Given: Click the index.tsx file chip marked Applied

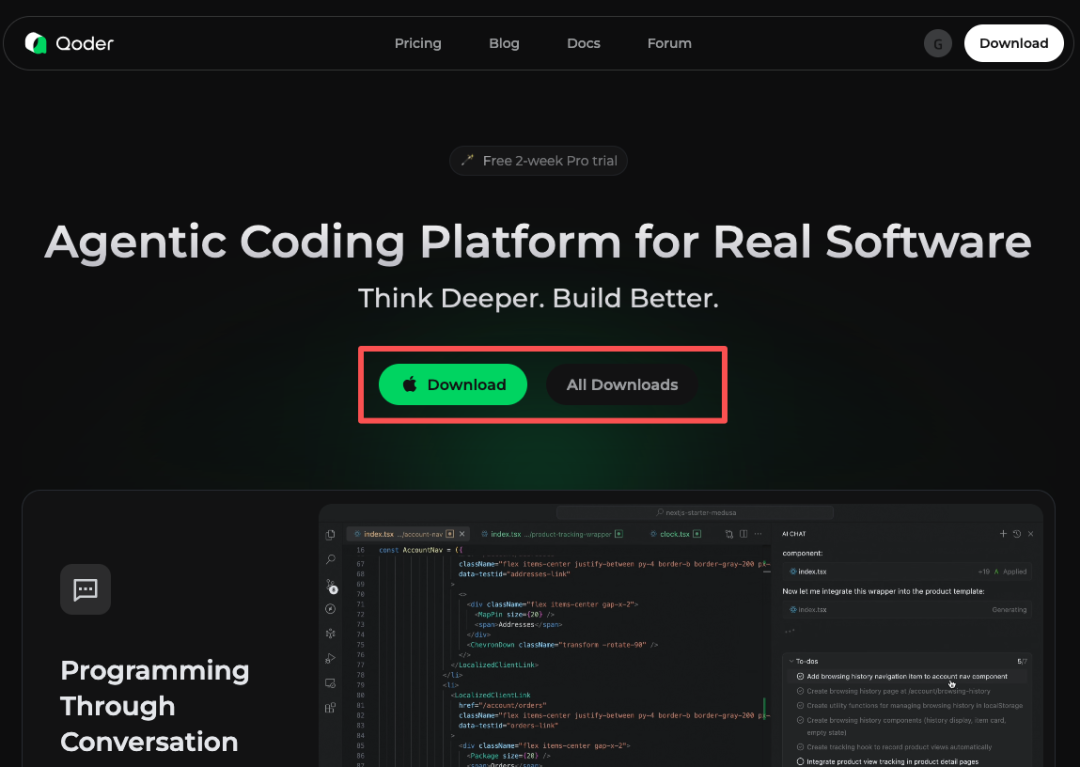Looking at the screenshot, I should [x=907, y=571].
